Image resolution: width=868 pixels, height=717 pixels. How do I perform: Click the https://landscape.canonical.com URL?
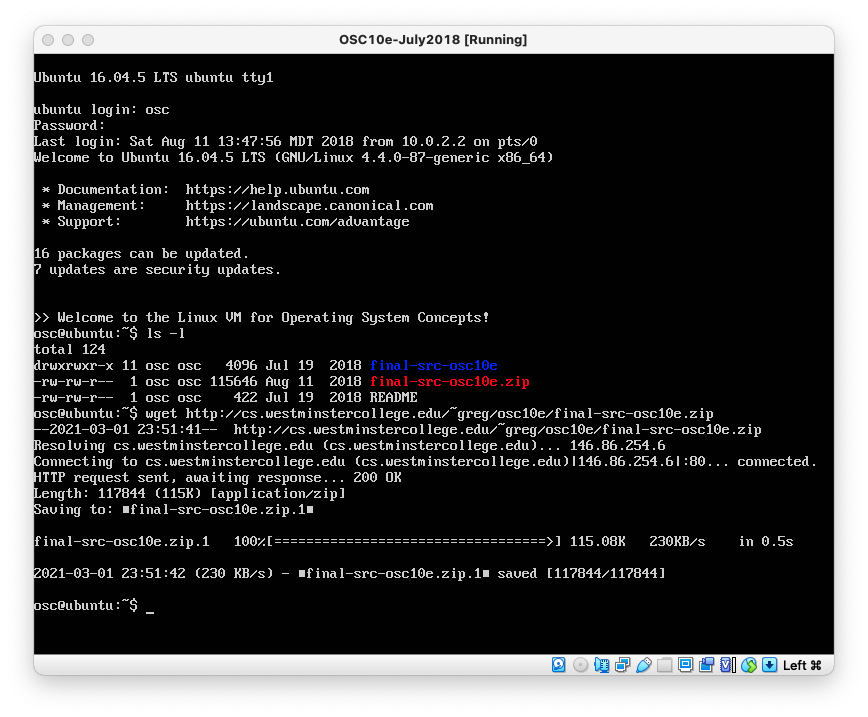point(309,205)
